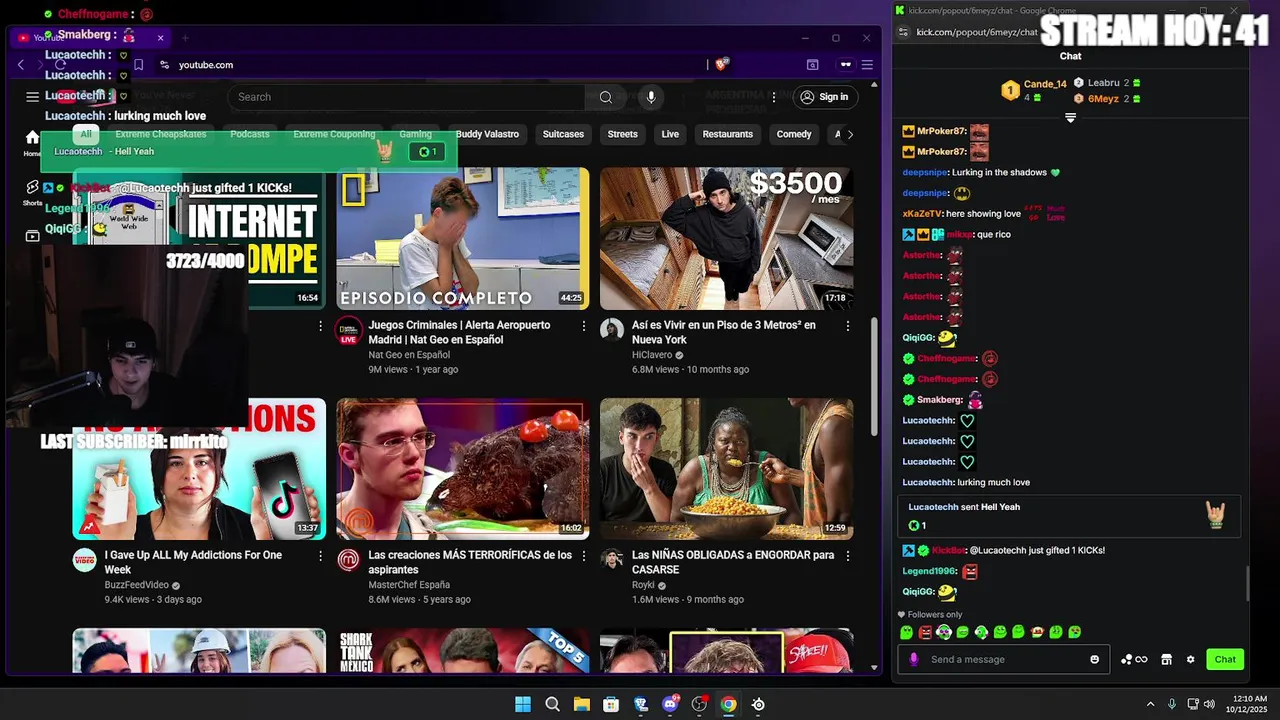Insert the first green blob emote
The height and width of the screenshot is (720, 1280).
(906, 632)
